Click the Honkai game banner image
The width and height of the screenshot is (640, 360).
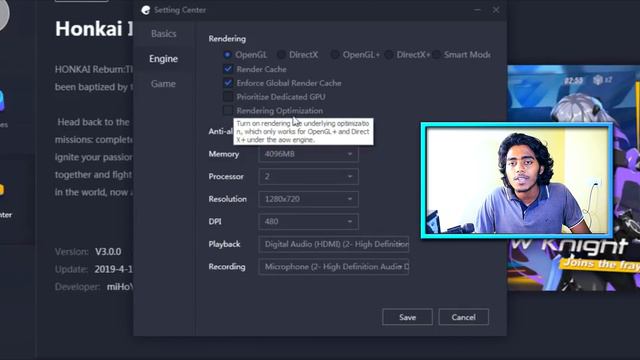coord(573,178)
